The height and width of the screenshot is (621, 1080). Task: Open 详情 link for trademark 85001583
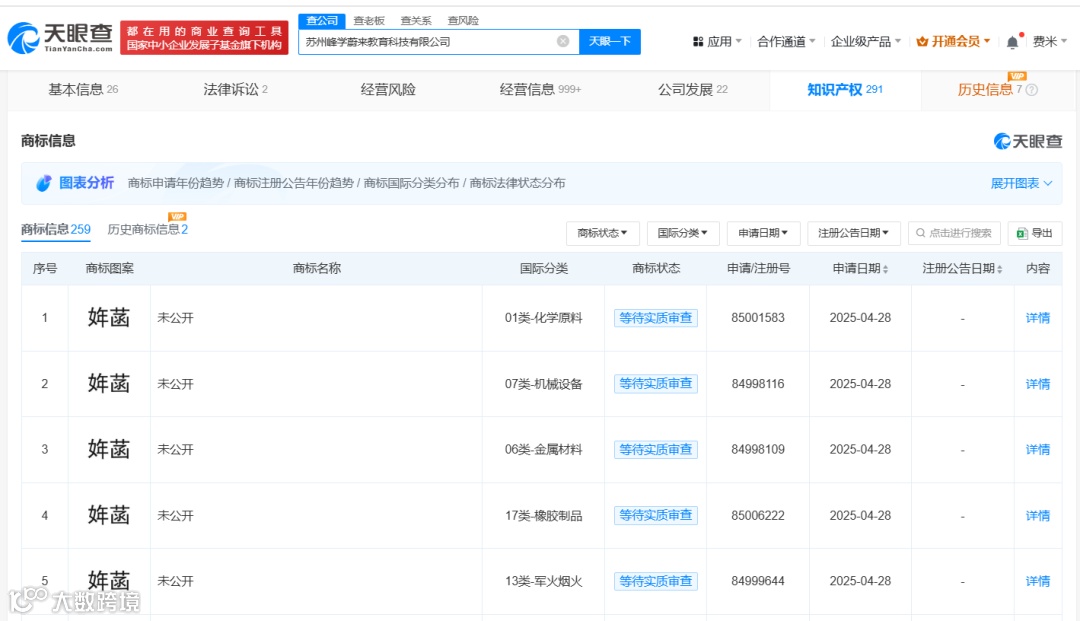[x=1037, y=318]
